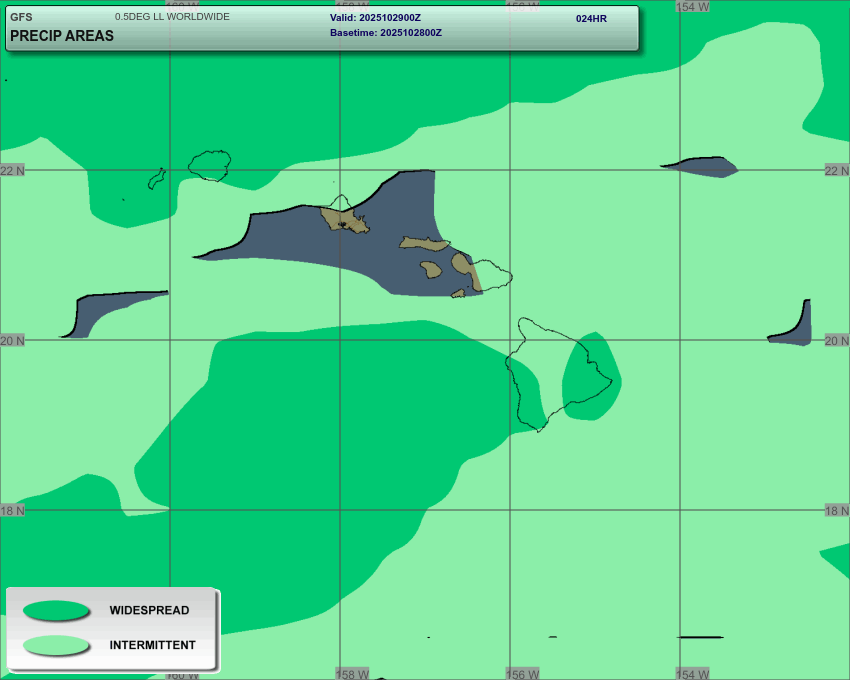Viewport: 850px width, 680px height.
Task: Click the PRECIP AREAS title text
Action: 62,36
